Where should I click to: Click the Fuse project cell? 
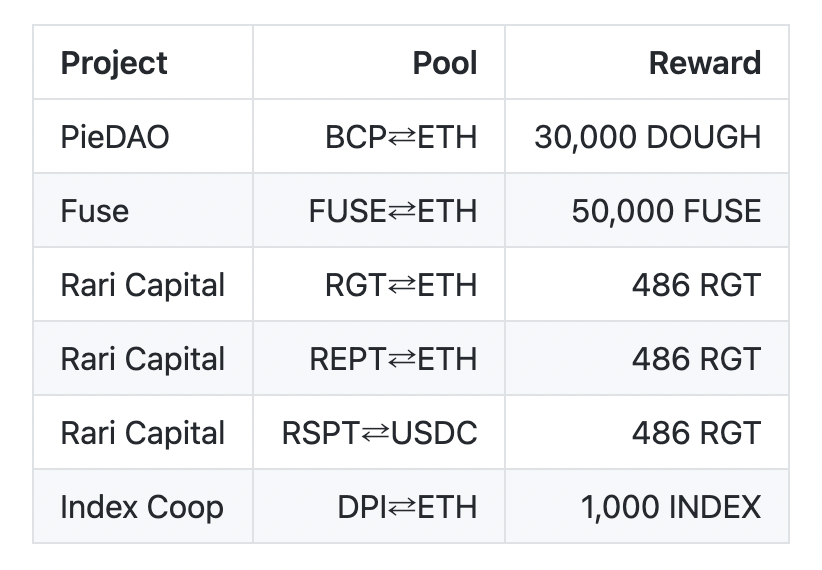point(95,211)
